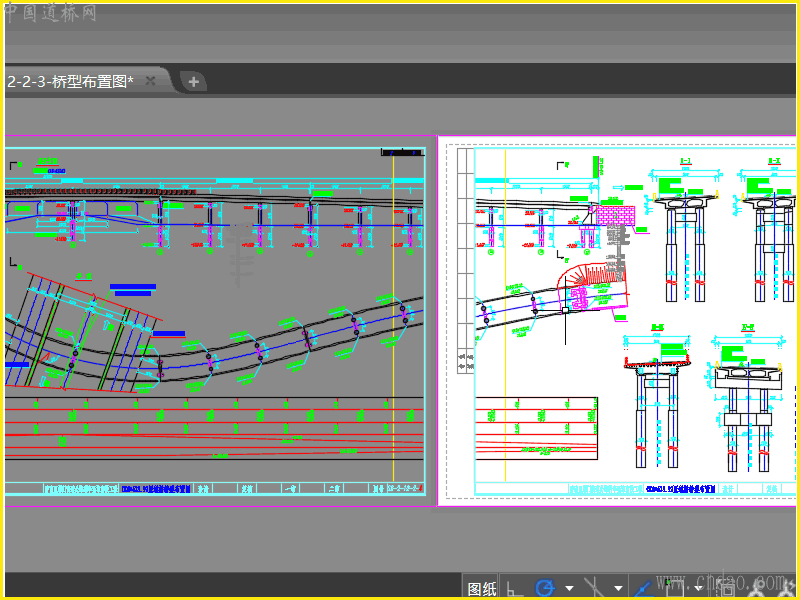
Task: Expand the polar tracking angle dropdown arrow
Action: coord(569,588)
